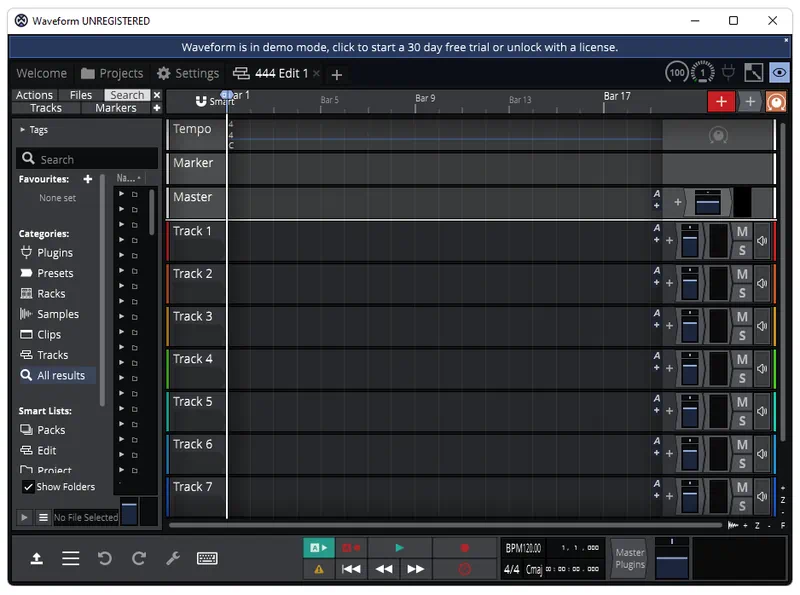
Task: Click Track 6 automation A icon
Action: 657,441
